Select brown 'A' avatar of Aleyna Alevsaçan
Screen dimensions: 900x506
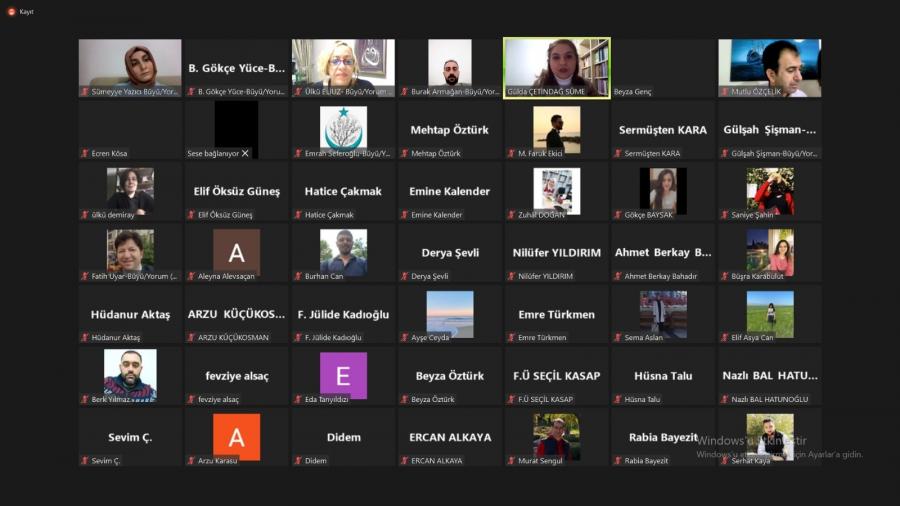pyautogui.click(x=236, y=251)
